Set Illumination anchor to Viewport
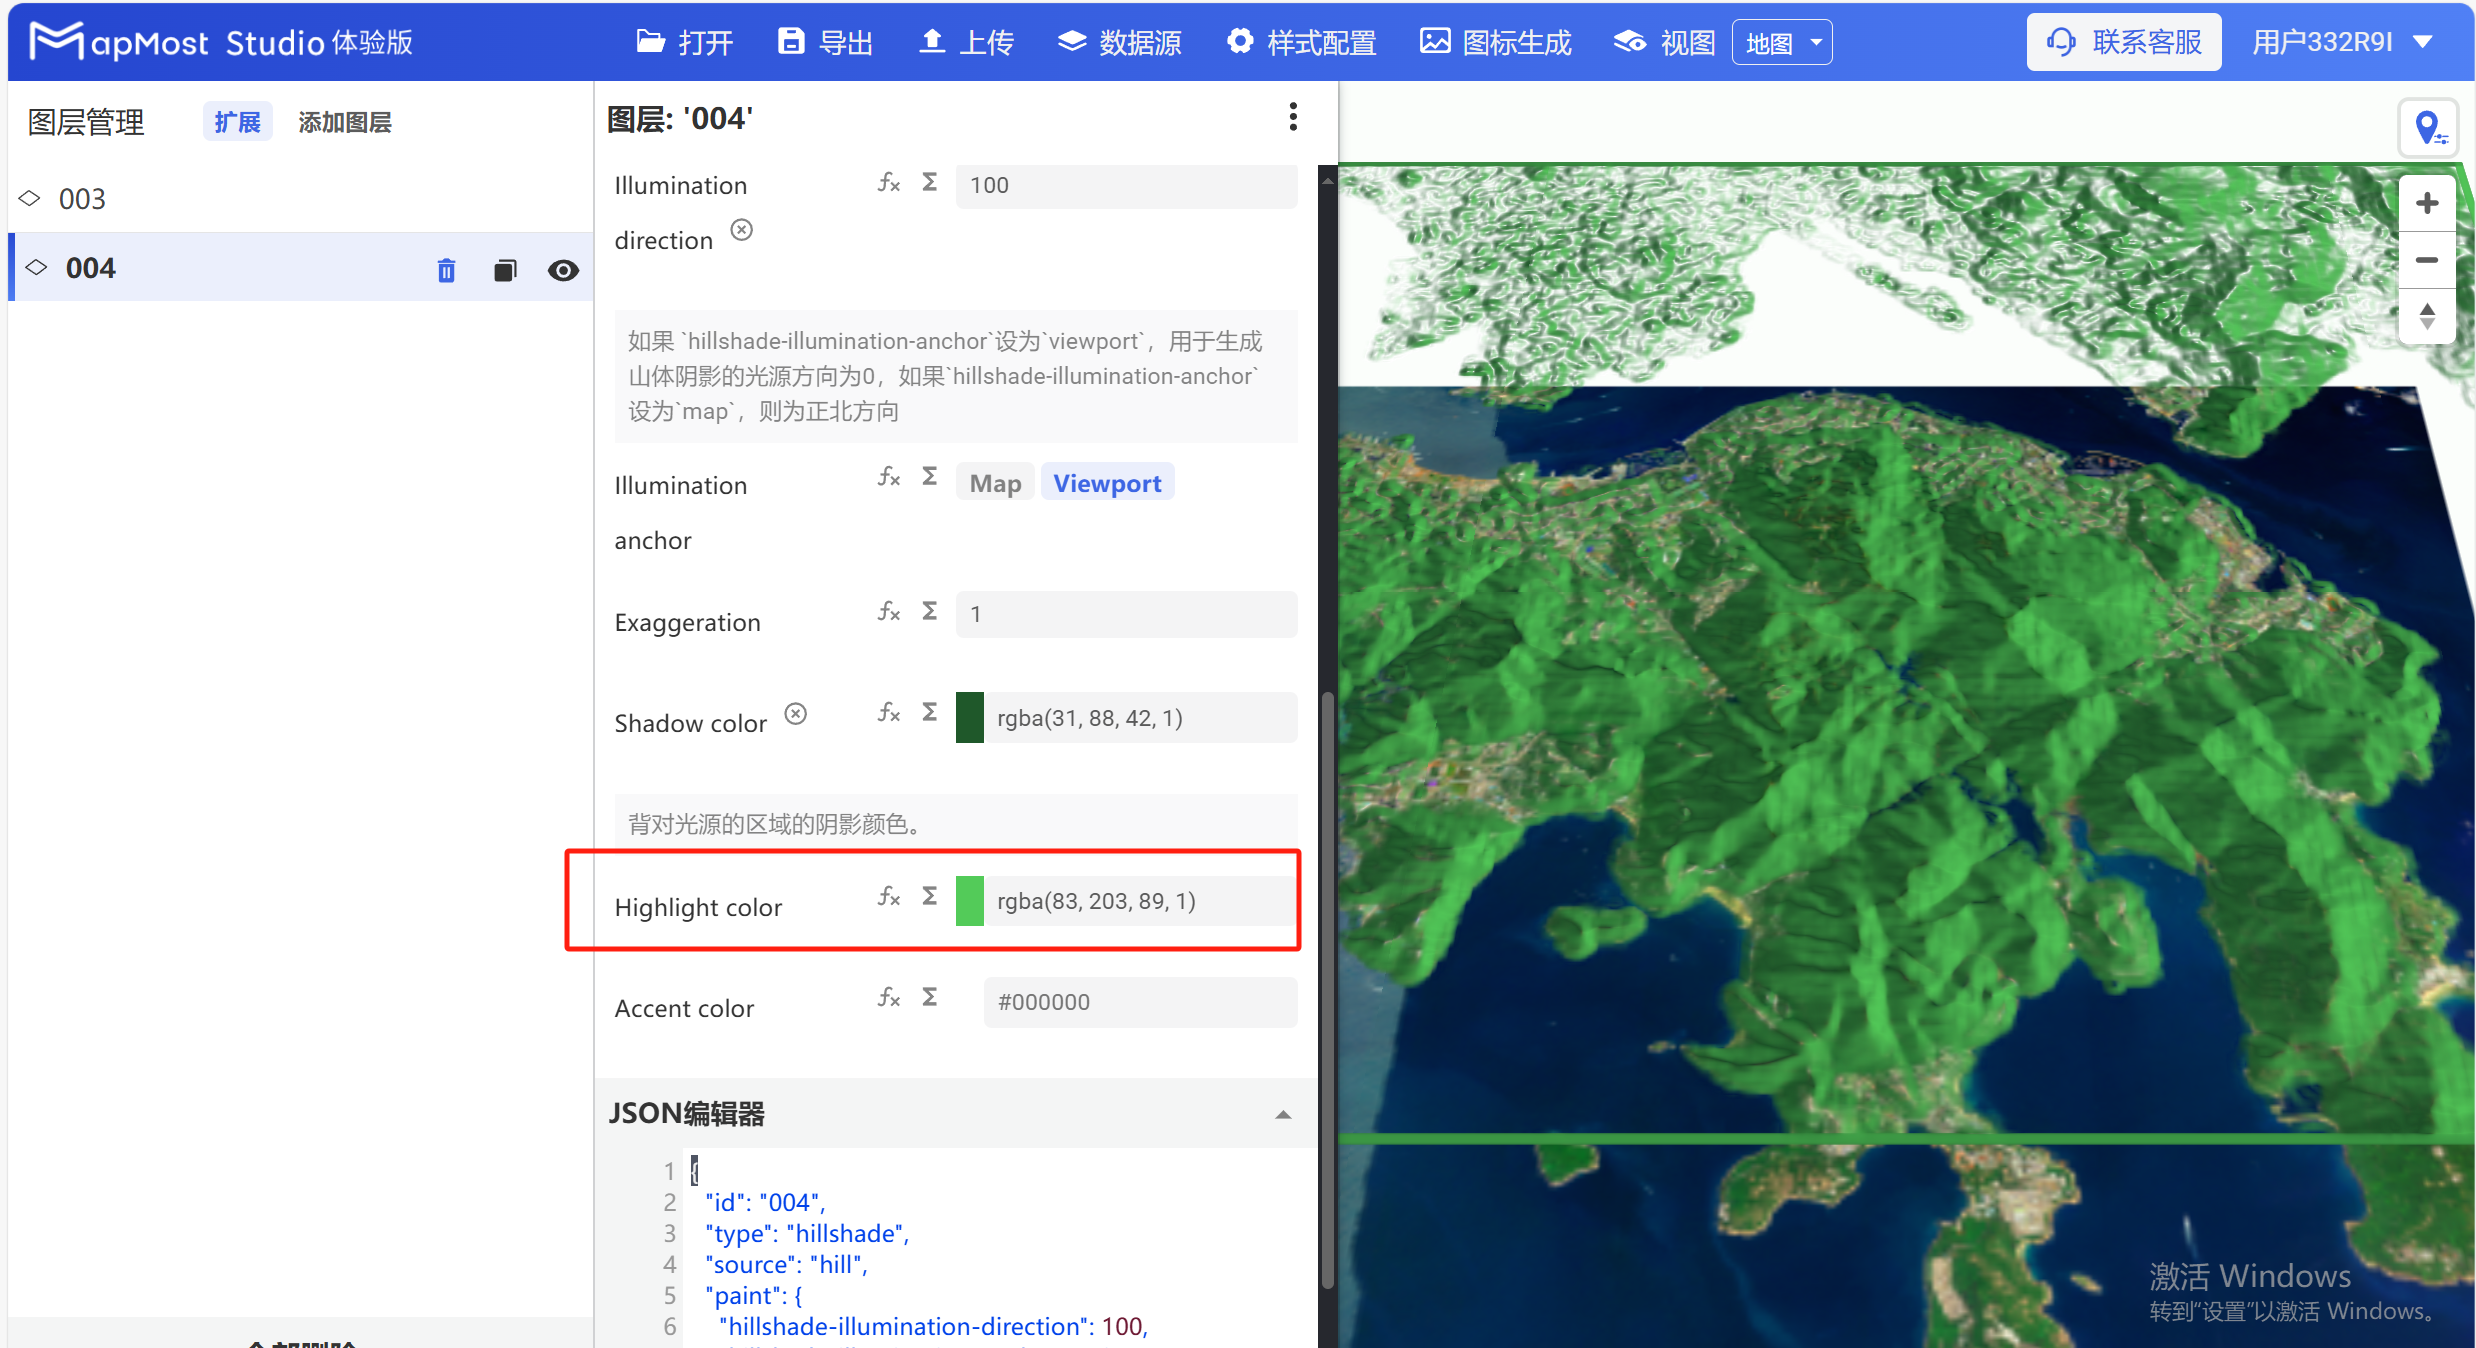This screenshot has width=2476, height=1348. click(x=1107, y=483)
